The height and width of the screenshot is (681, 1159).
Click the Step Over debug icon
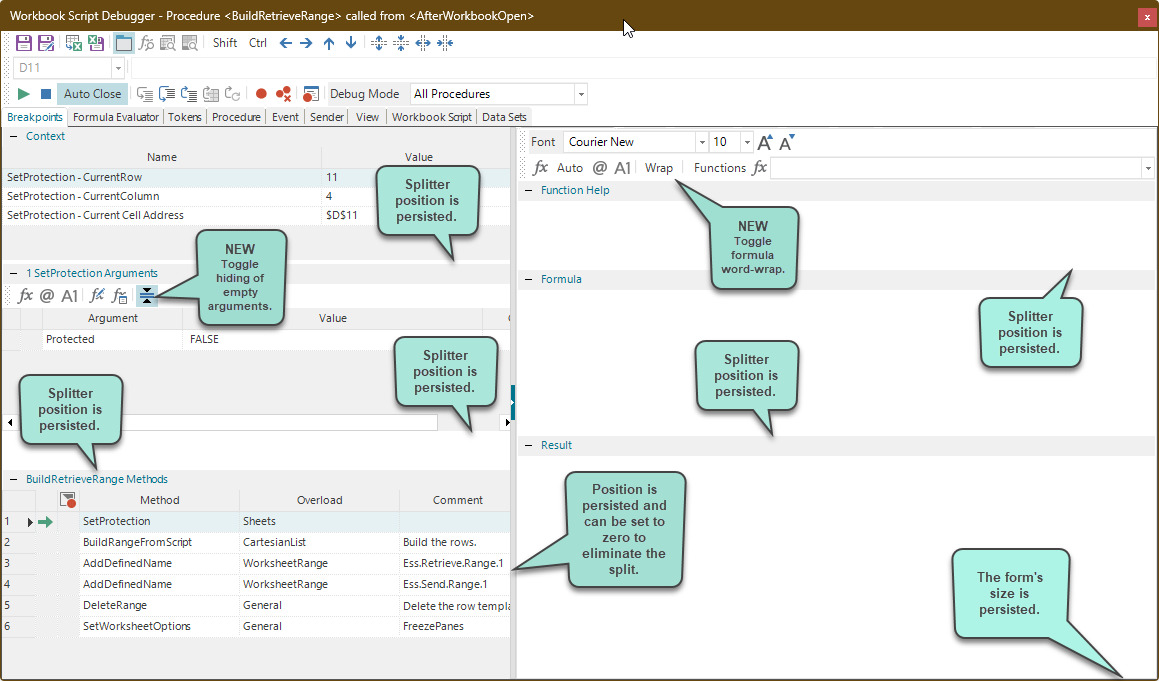(167, 94)
